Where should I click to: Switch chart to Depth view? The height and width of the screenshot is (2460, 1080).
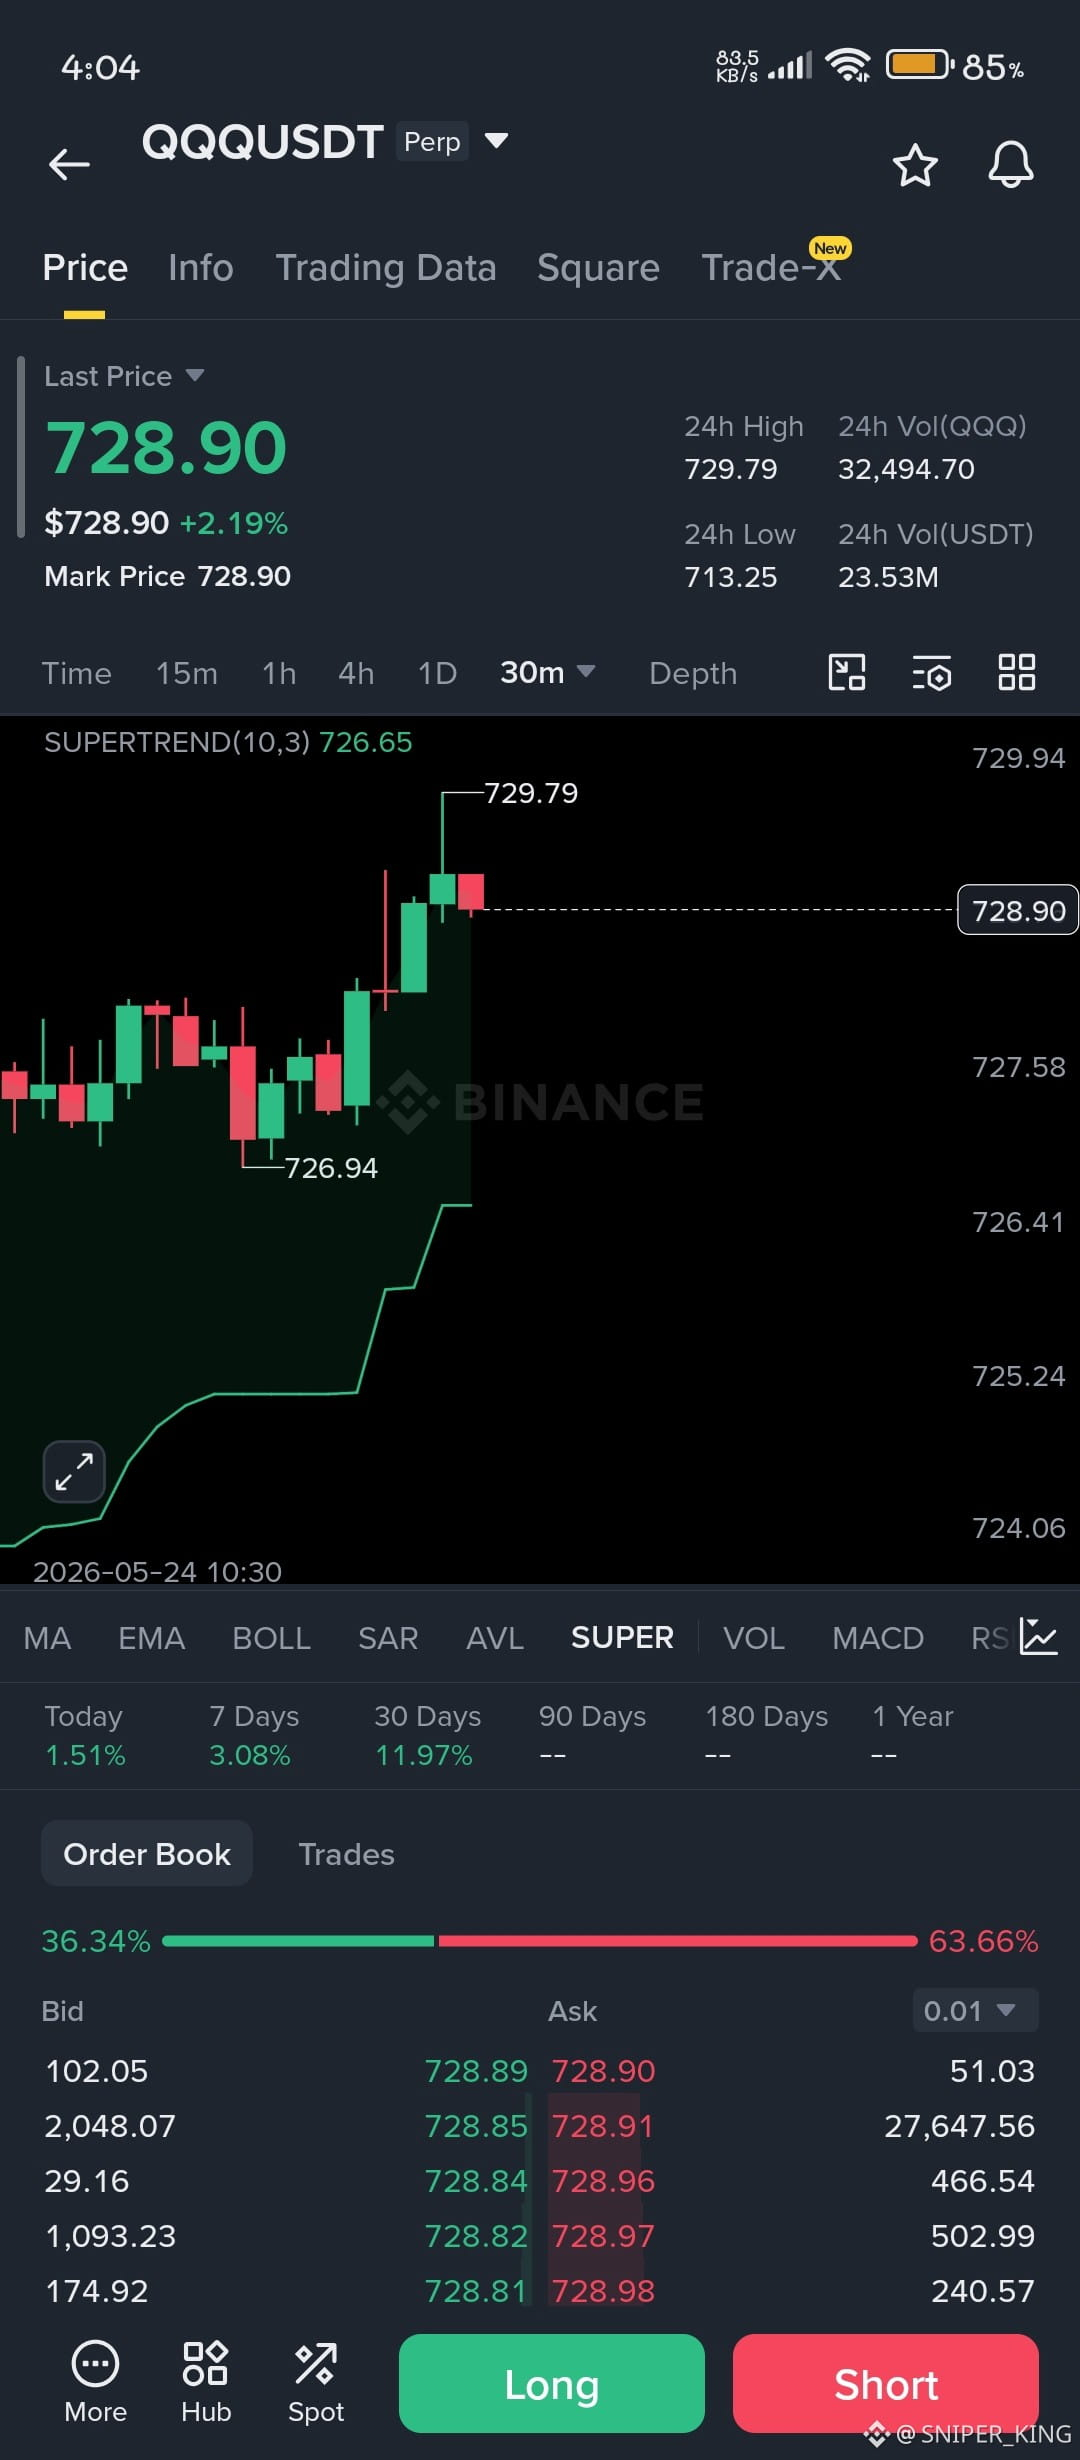(693, 673)
